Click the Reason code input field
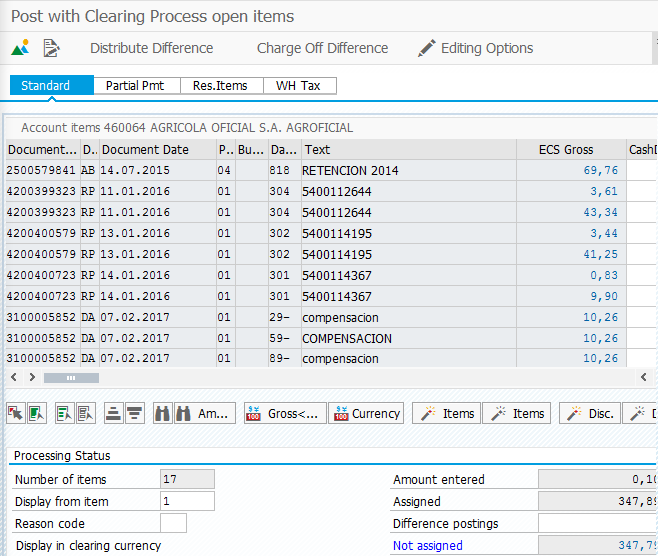Image resolution: width=658 pixels, height=556 pixels. [173, 523]
